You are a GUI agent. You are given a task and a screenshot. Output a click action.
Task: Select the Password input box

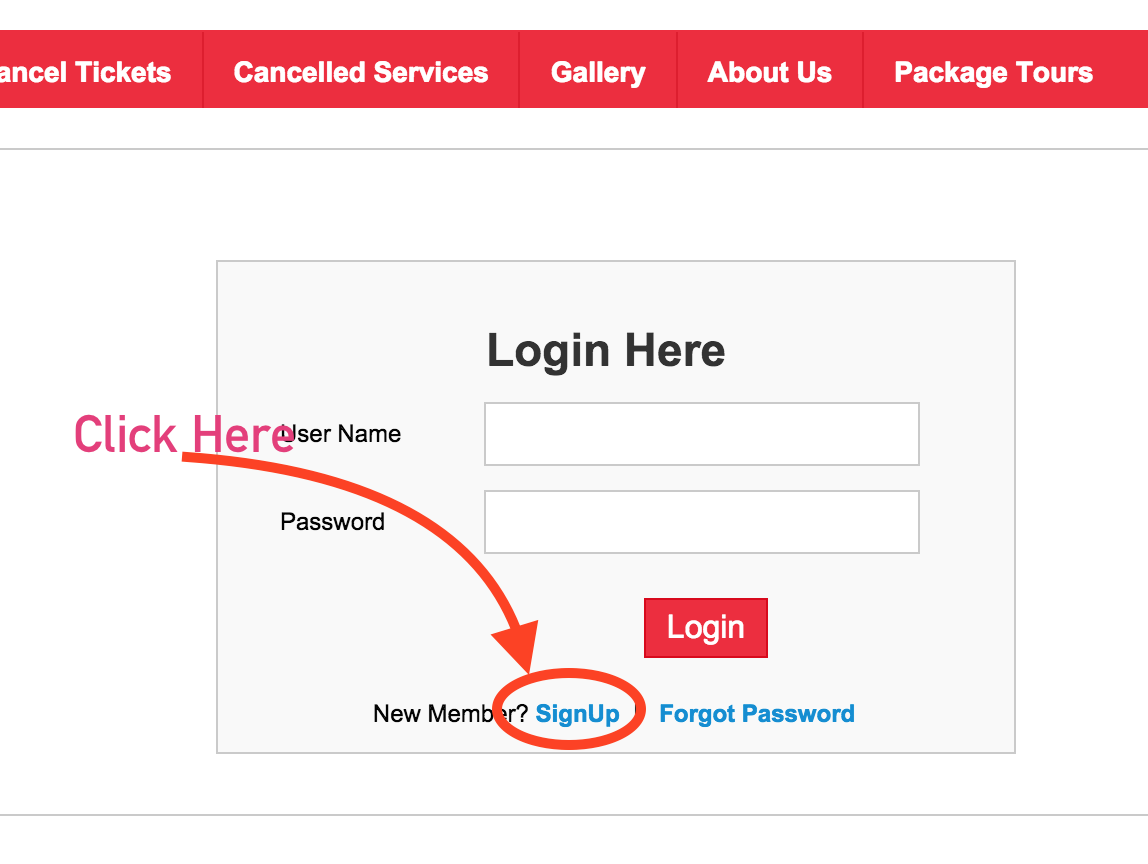[x=701, y=521]
